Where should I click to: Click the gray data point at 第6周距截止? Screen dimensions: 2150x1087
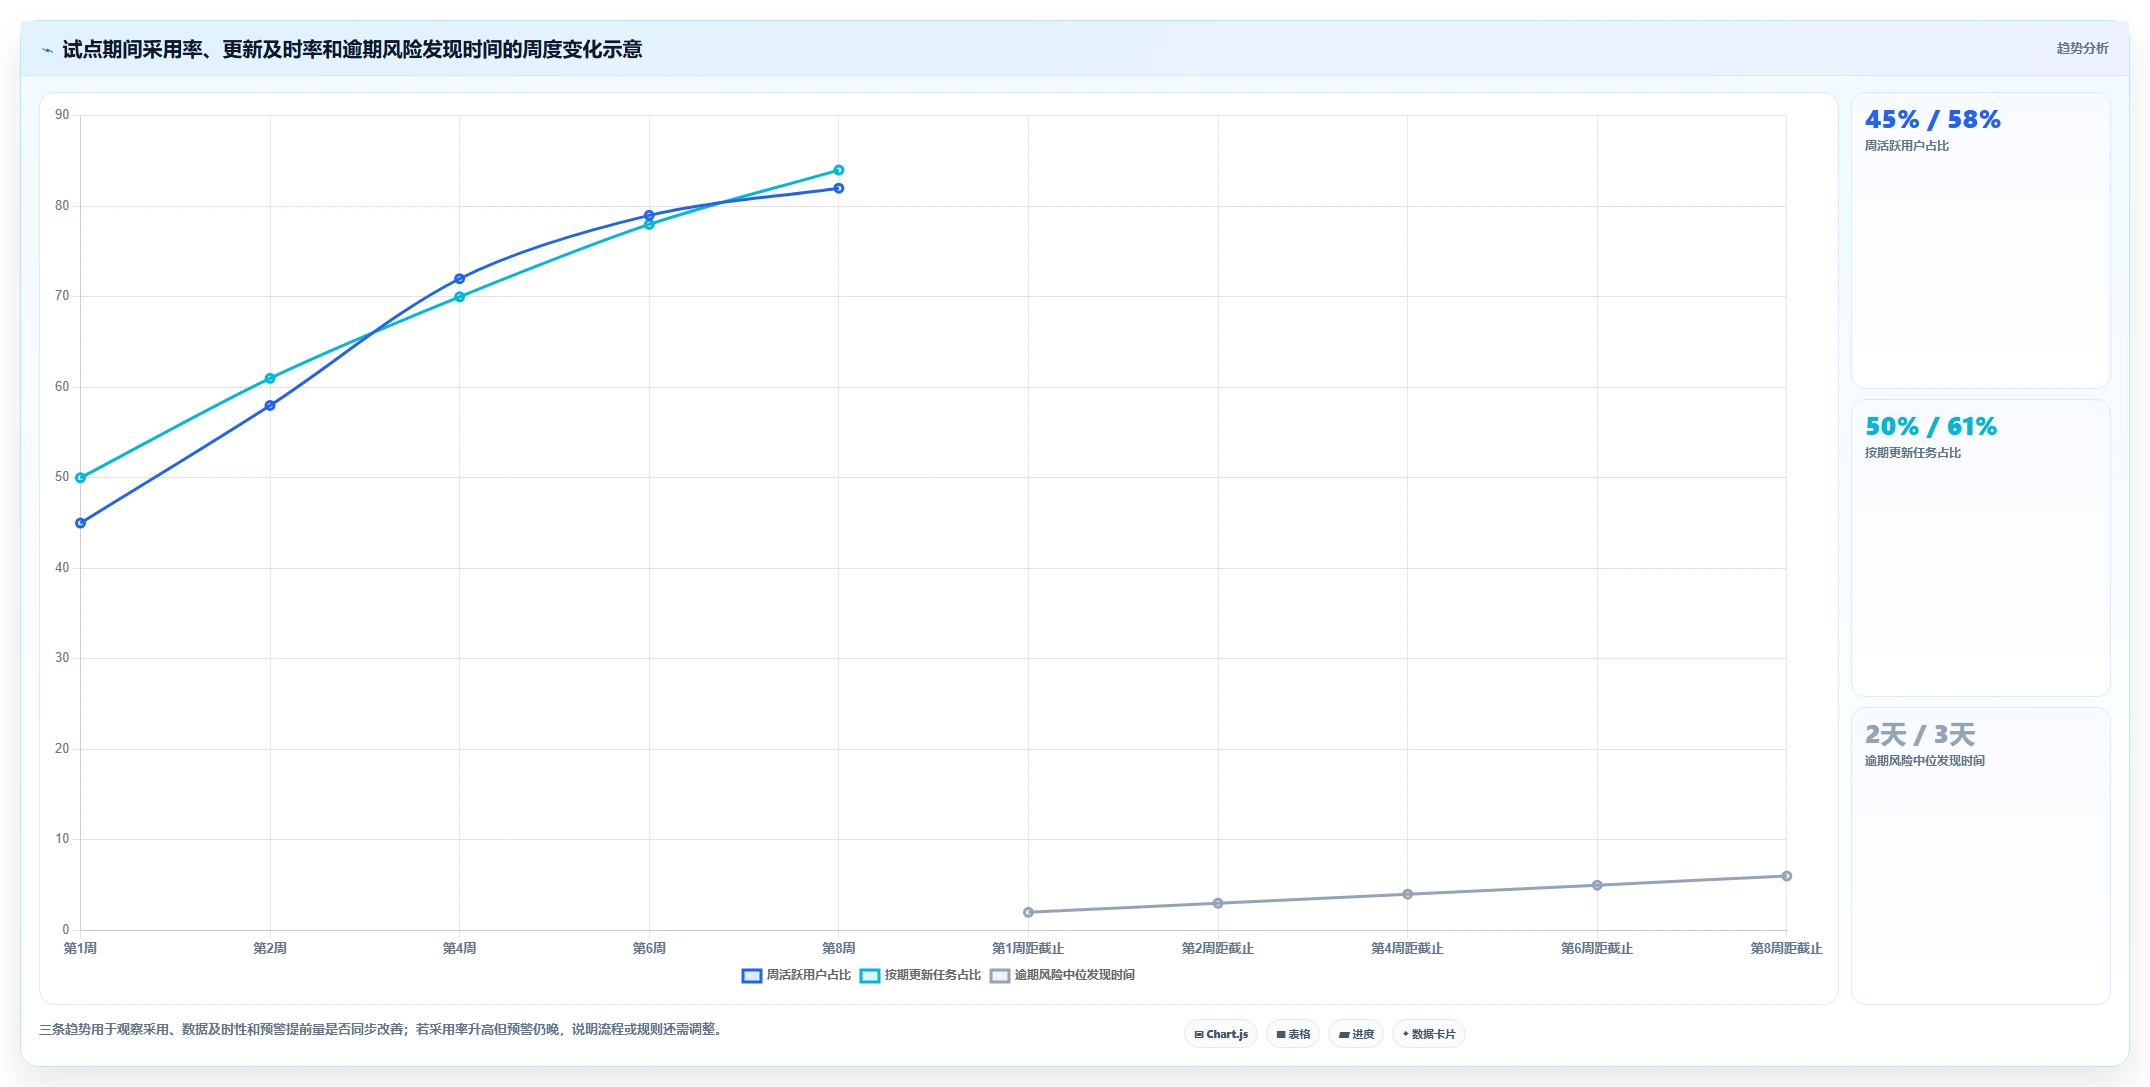pyautogui.click(x=1597, y=885)
